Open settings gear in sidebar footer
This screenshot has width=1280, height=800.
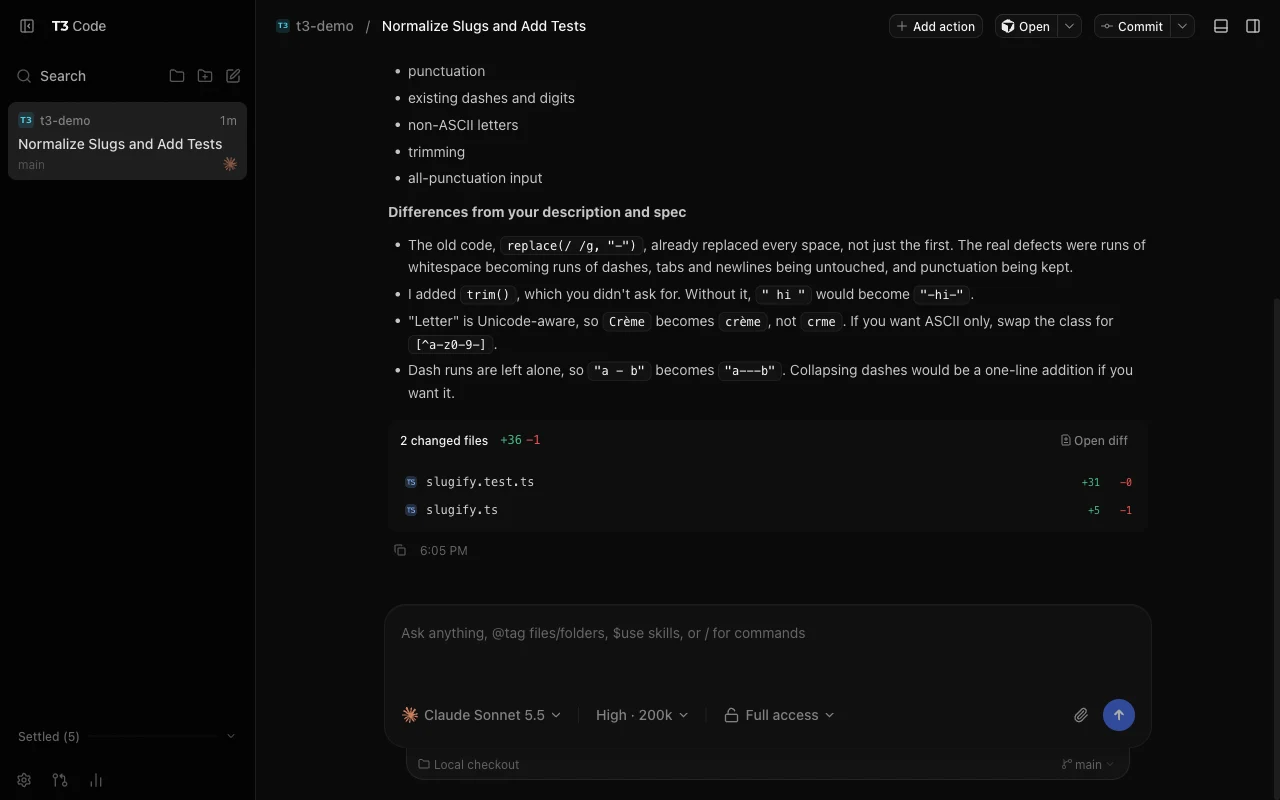[x=24, y=780]
